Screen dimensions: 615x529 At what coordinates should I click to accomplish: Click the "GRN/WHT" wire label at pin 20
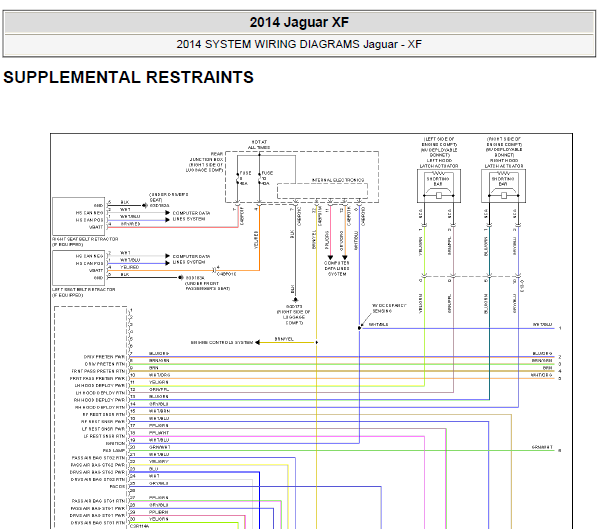click(x=160, y=447)
